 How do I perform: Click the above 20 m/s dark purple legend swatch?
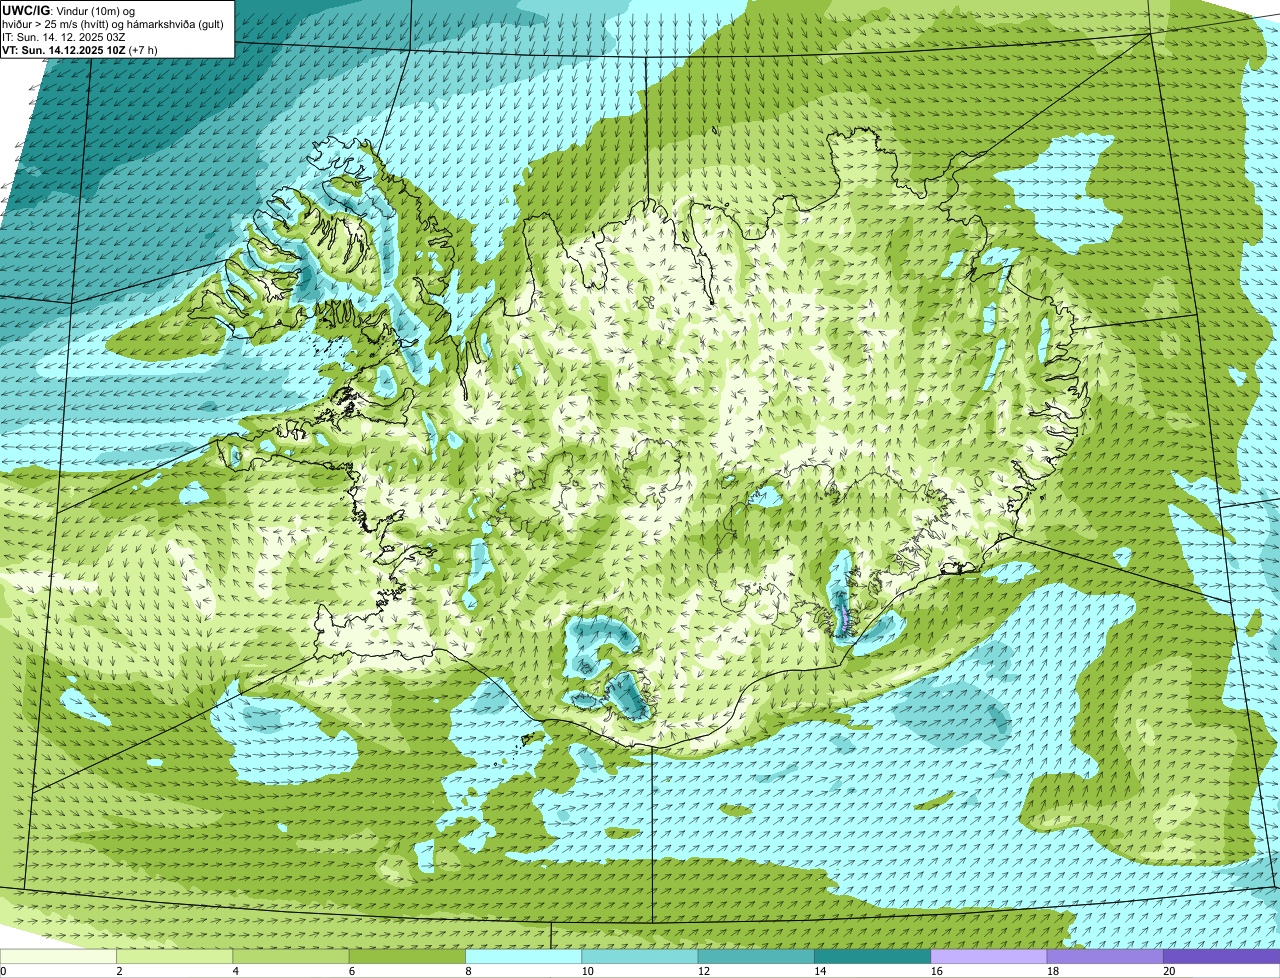click(1221, 956)
